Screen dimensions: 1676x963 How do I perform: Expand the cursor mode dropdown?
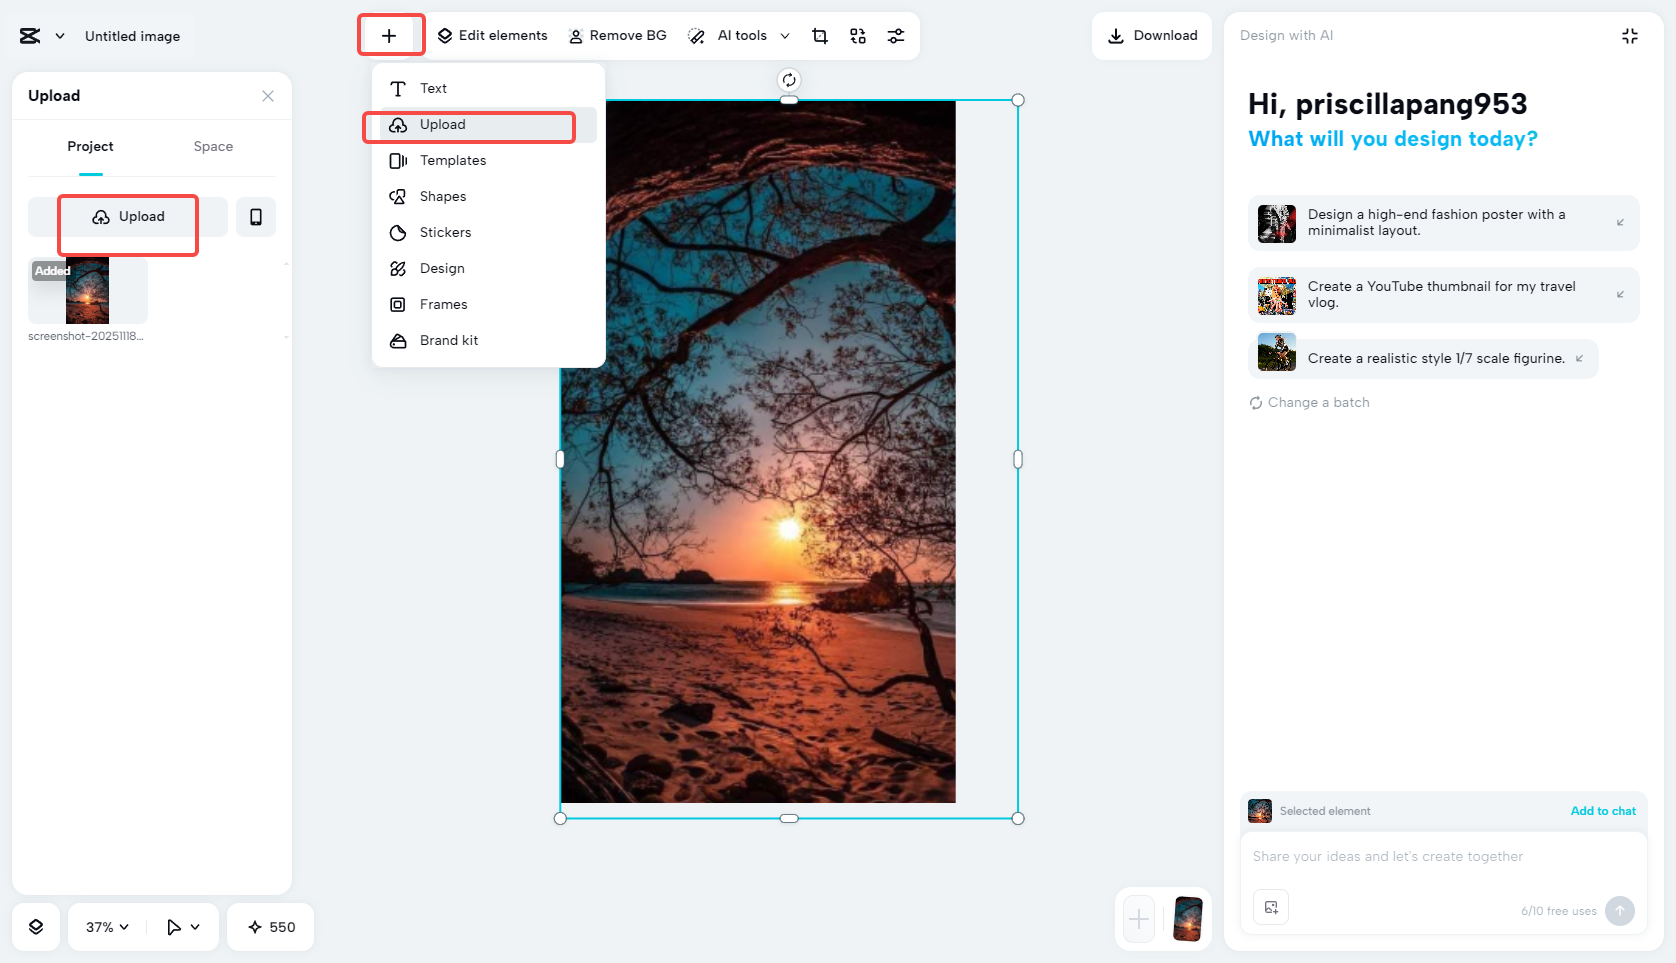(182, 927)
